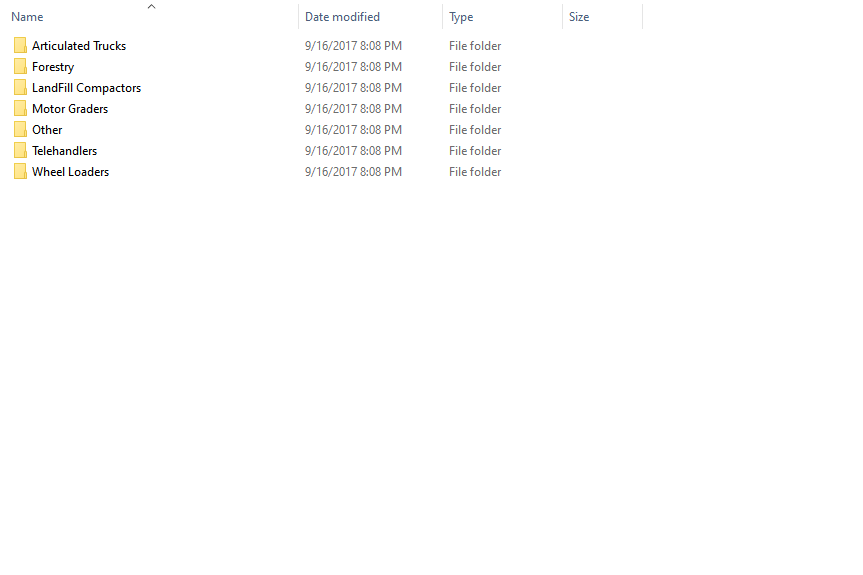Click the date modified of Wheel Loaders
This screenshot has width=863, height=575.
pyautogui.click(x=353, y=171)
